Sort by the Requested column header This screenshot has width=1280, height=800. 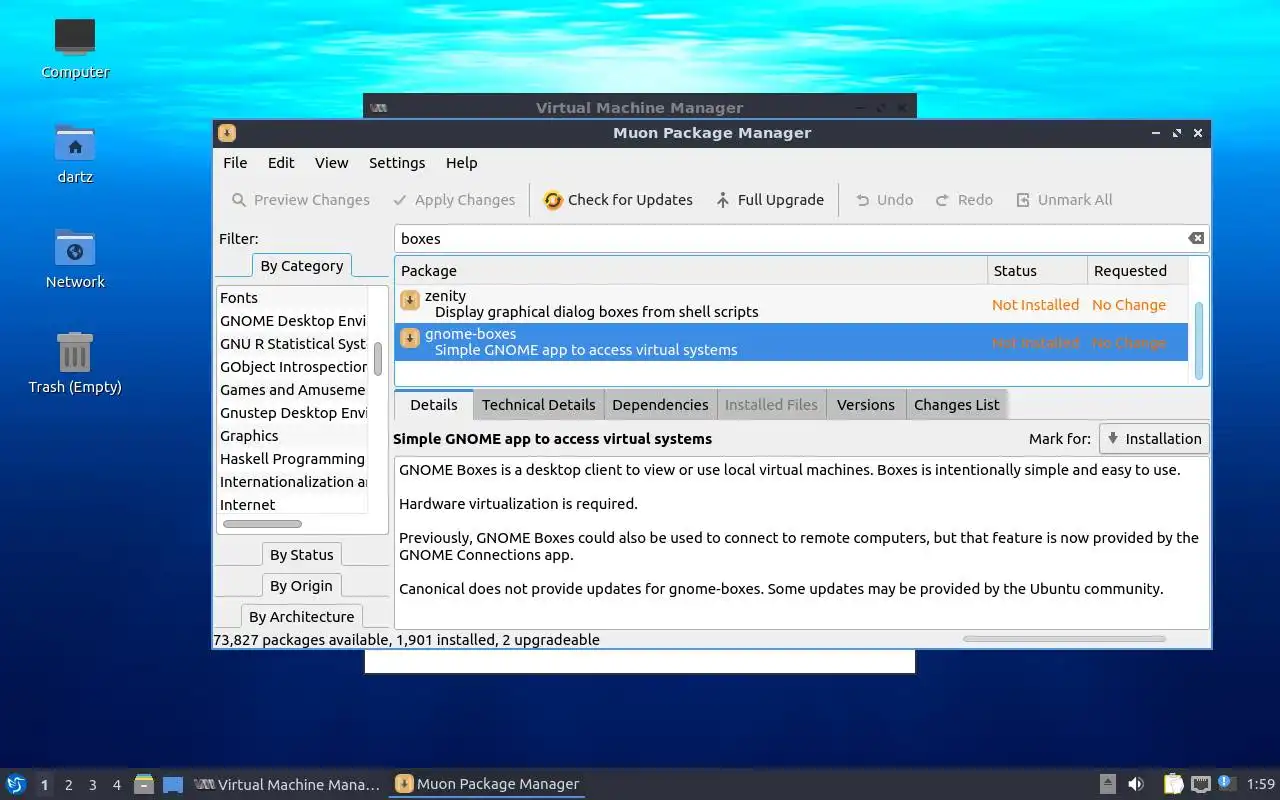pyautogui.click(x=1137, y=271)
